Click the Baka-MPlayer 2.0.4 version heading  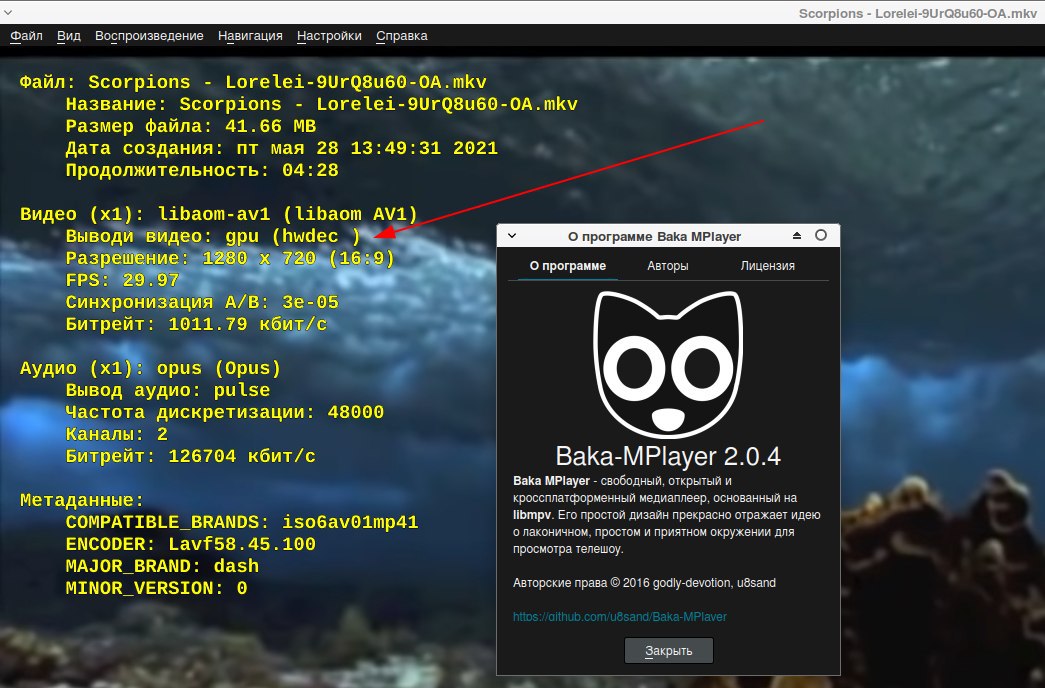(668, 457)
